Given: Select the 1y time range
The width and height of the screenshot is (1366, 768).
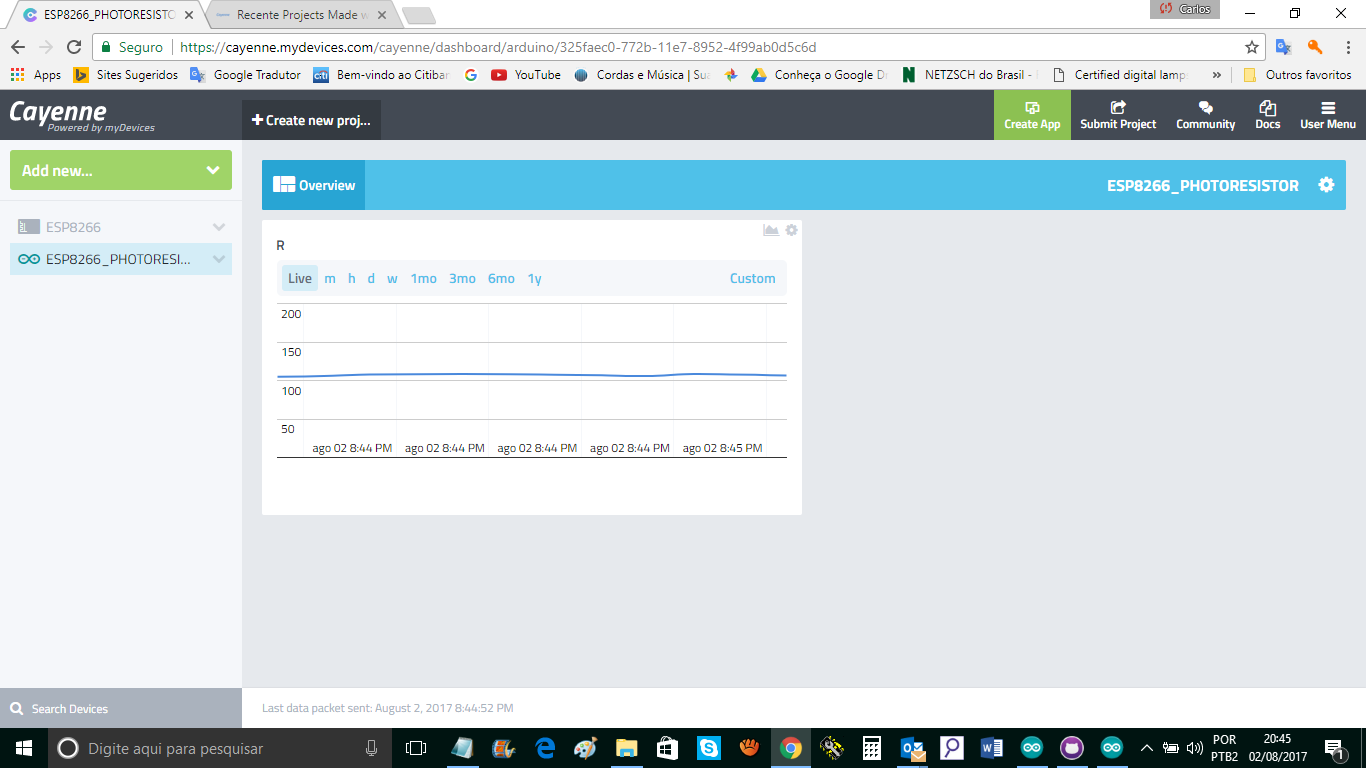Looking at the screenshot, I should point(535,279).
